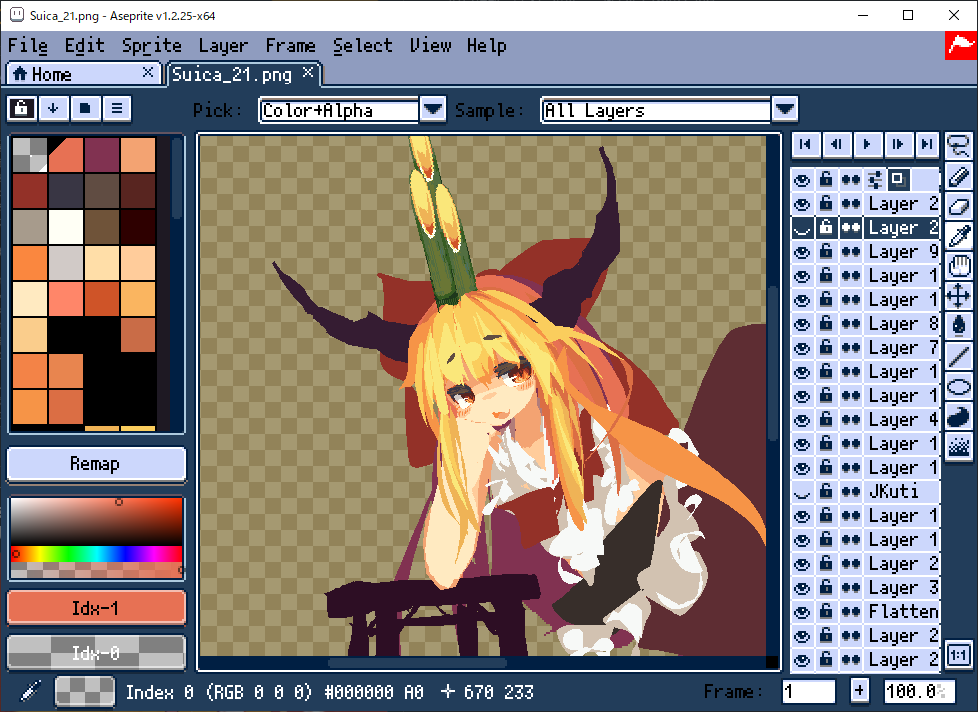Play the animation
The image size is (978, 712).
click(866, 145)
